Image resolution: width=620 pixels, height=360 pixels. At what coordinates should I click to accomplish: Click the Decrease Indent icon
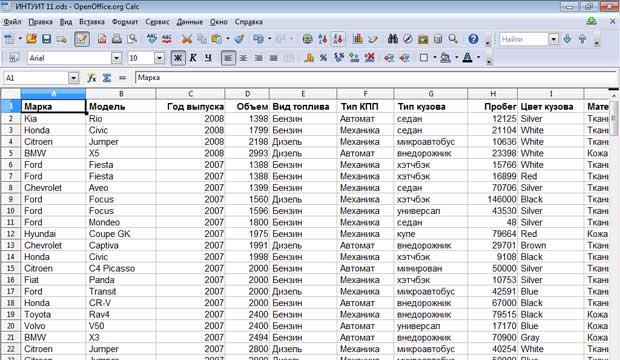(x=389, y=58)
